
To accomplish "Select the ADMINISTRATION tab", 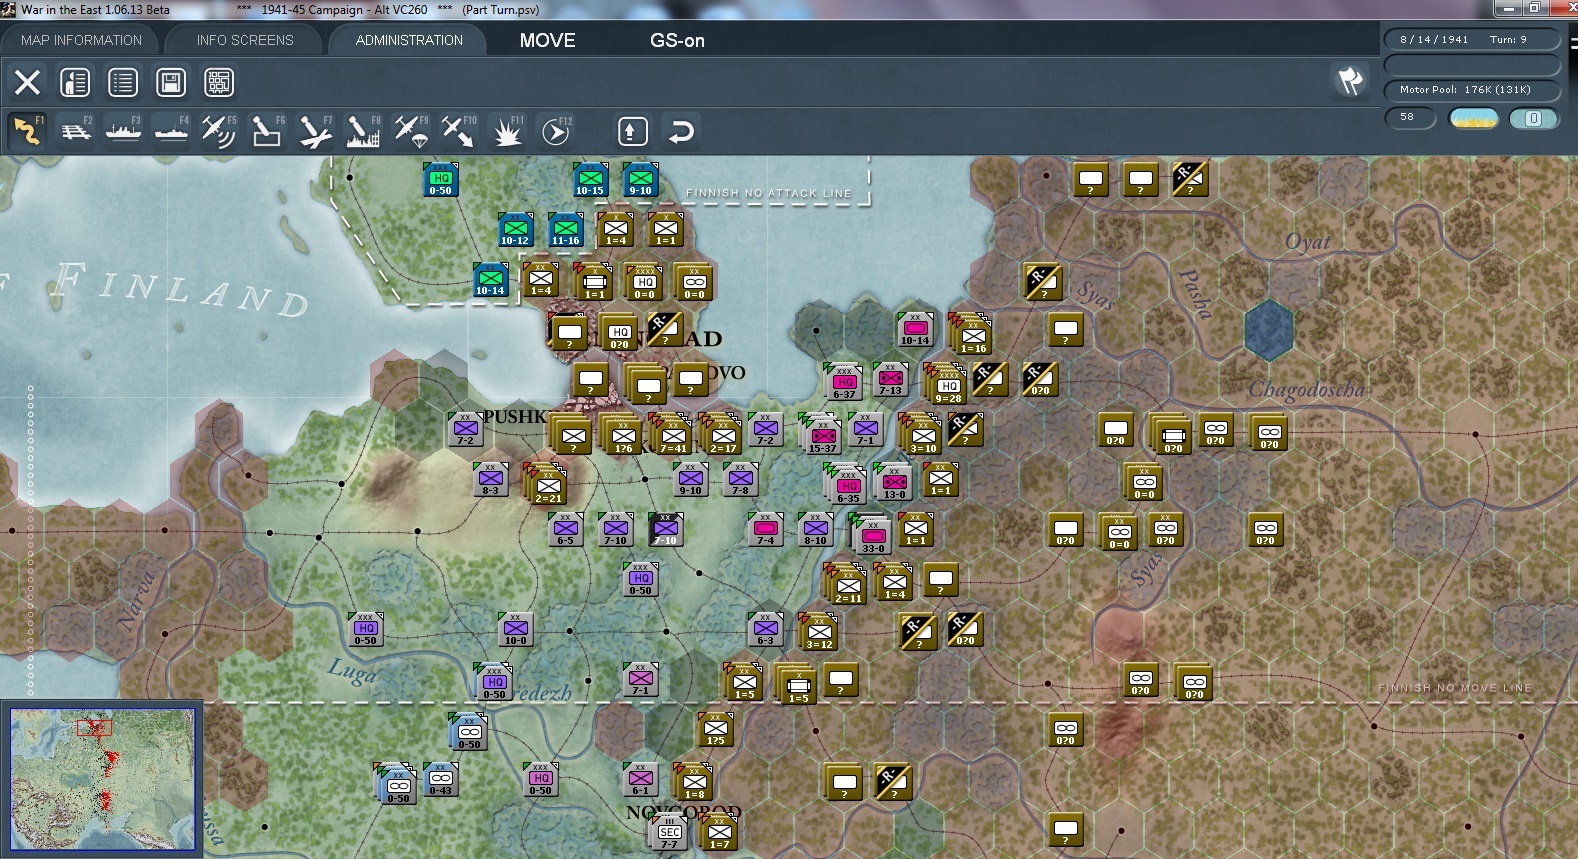I will coord(409,40).
